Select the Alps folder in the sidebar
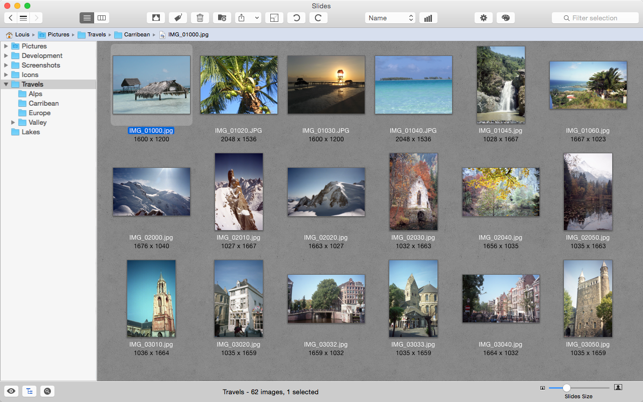This screenshot has width=643, height=402. (x=35, y=94)
